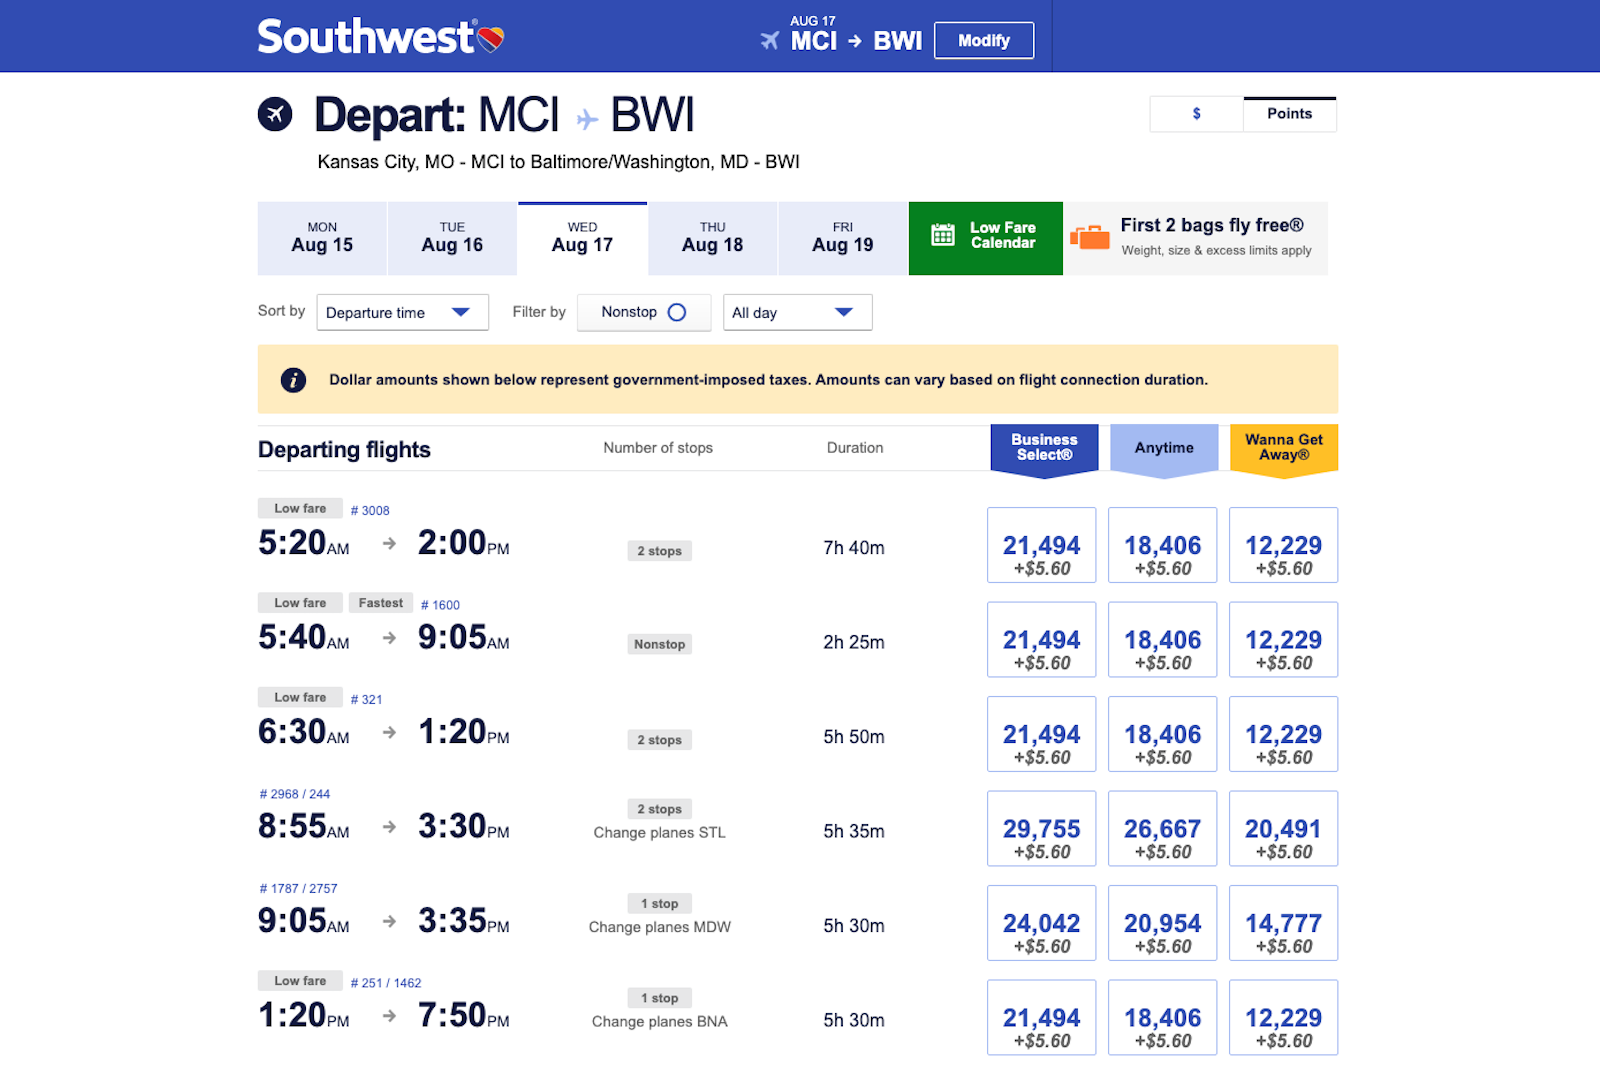Select the Fri Aug 19 date tab
This screenshot has height=1067, width=1600.
[843, 238]
